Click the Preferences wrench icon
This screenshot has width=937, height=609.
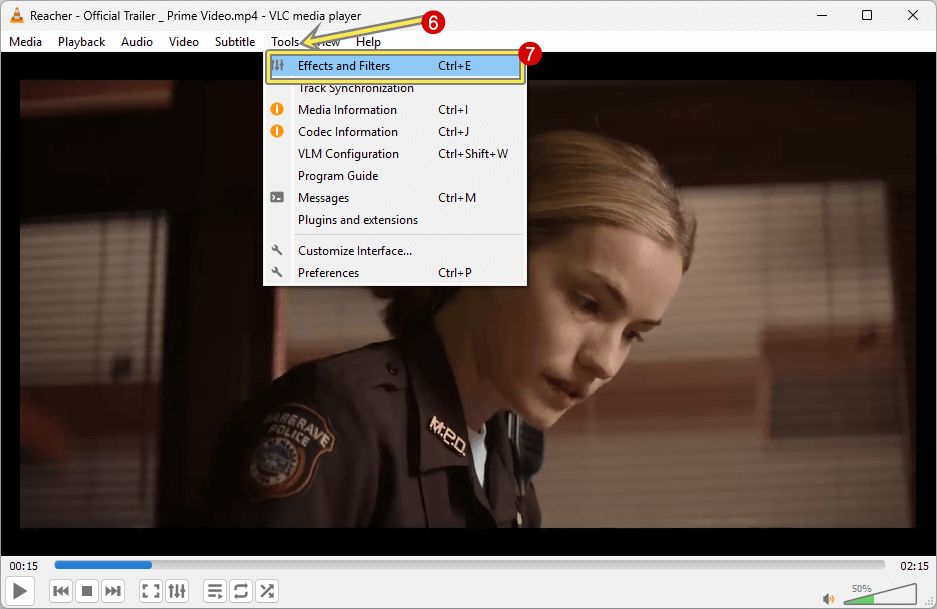[277, 273]
